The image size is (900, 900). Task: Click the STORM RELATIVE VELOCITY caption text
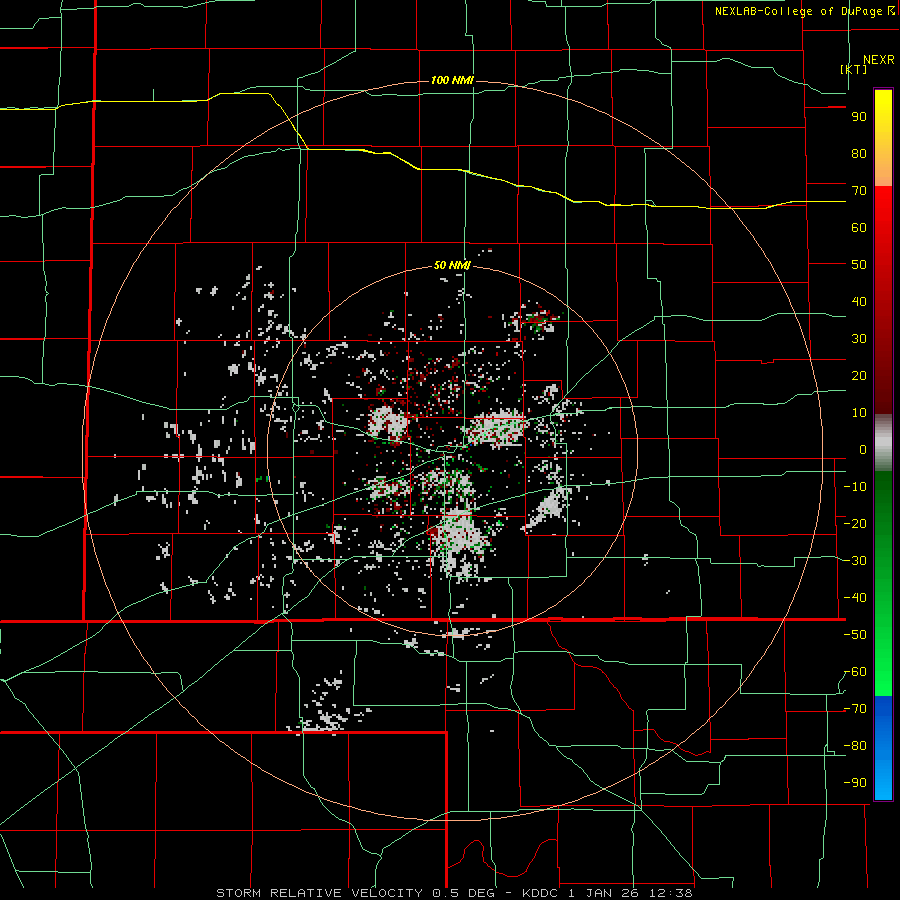320,893
